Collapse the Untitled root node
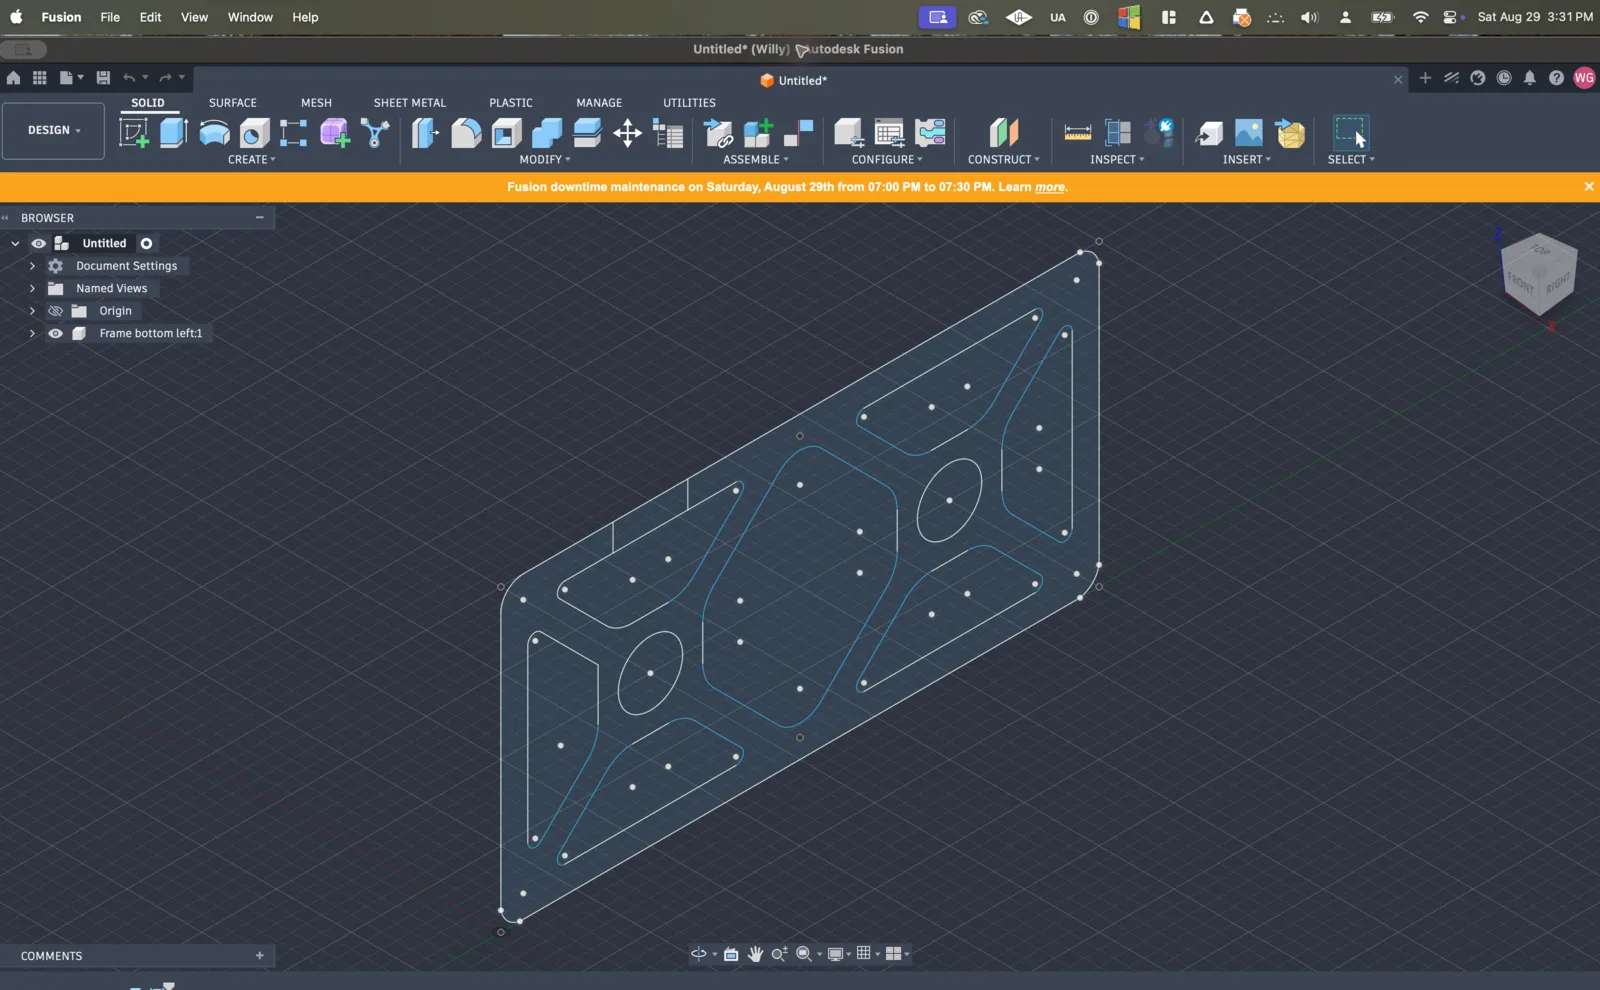Image resolution: width=1600 pixels, height=990 pixels. click(x=15, y=243)
